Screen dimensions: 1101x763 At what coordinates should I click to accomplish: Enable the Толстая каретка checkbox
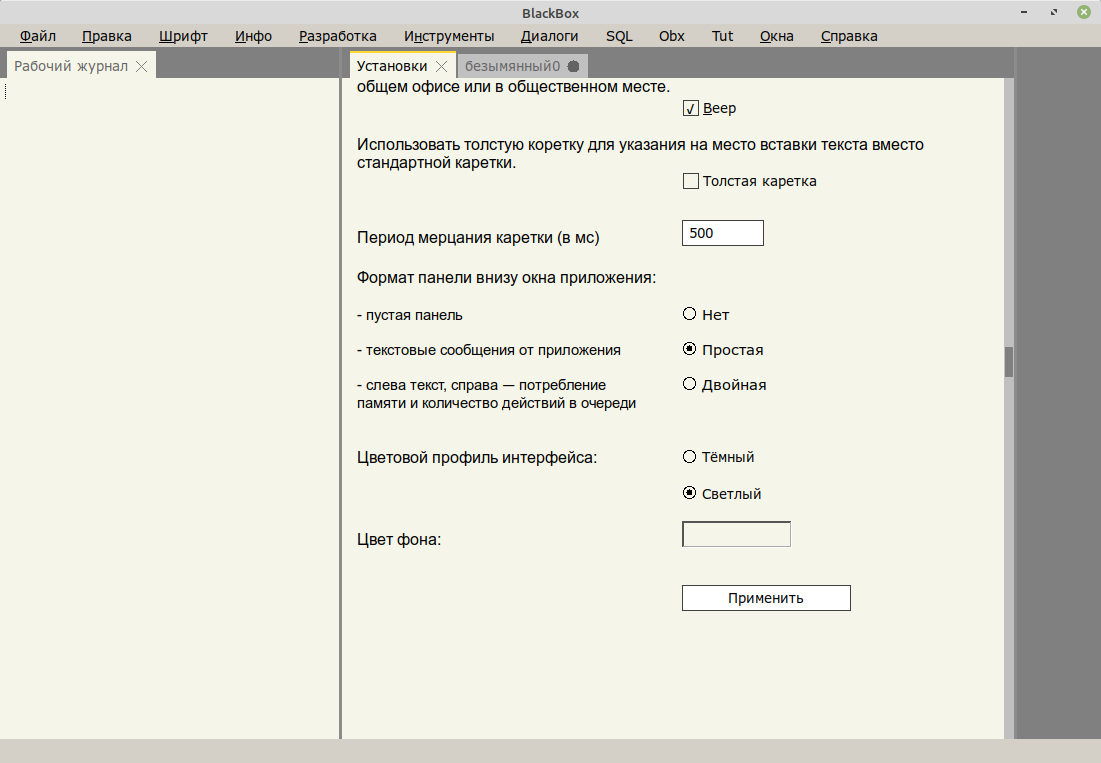click(x=690, y=181)
